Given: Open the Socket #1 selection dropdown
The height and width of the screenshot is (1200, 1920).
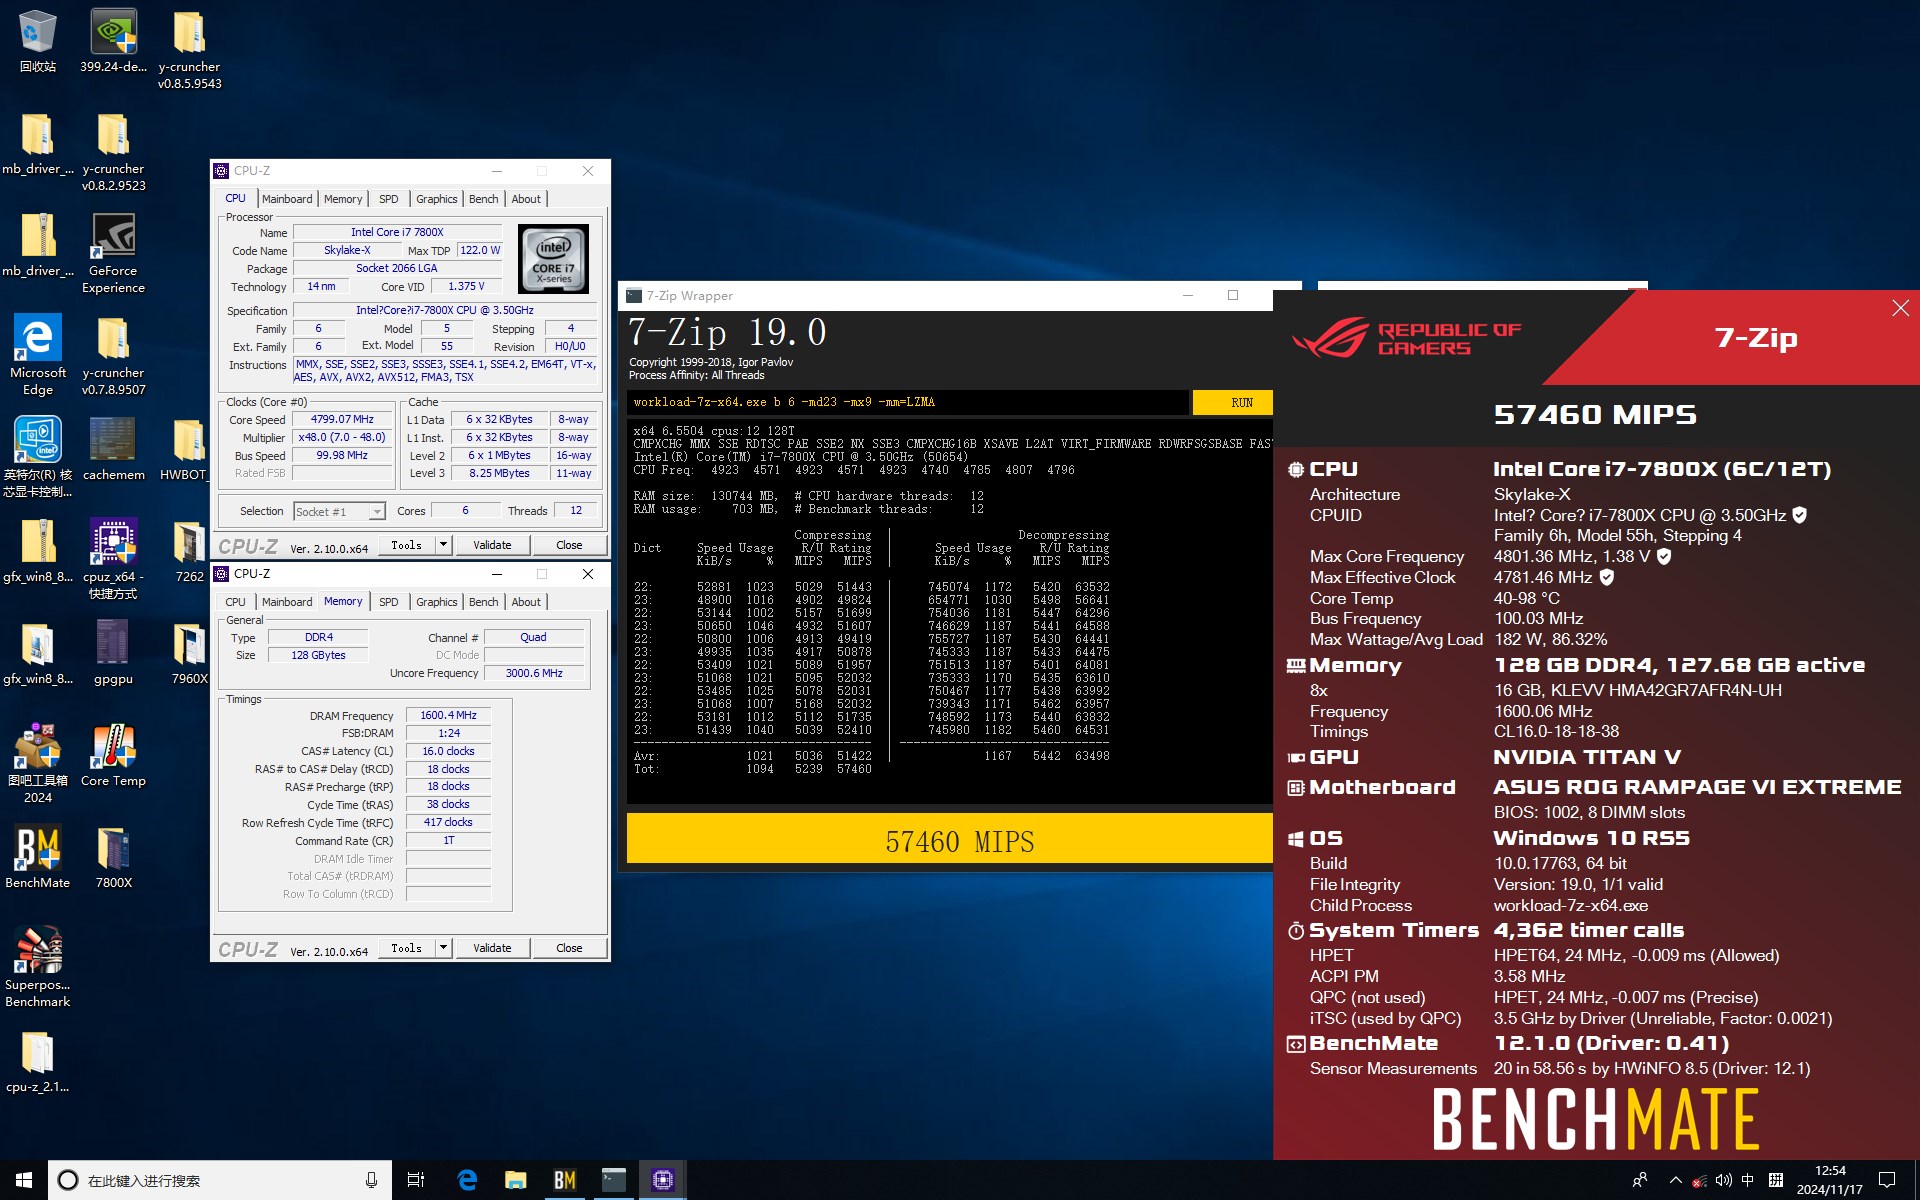Looking at the screenshot, I should tap(339, 512).
